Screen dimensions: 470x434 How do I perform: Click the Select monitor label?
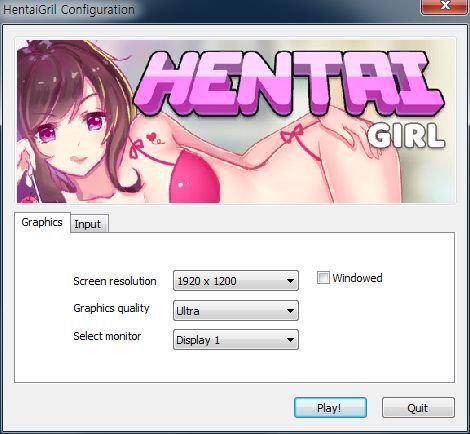click(107, 336)
